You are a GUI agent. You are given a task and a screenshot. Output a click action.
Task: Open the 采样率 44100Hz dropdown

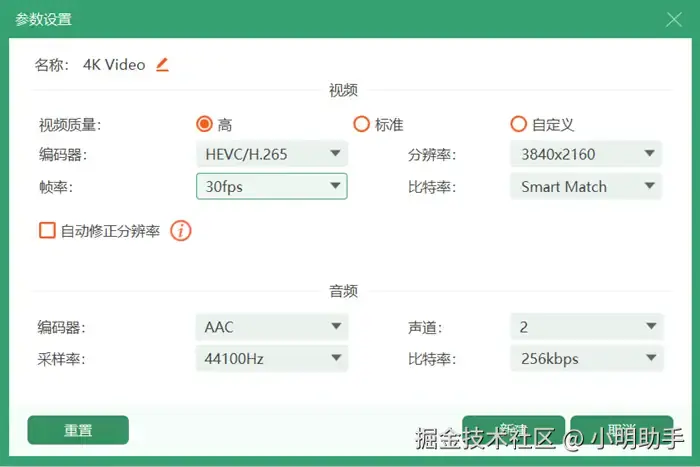(x=272, y=359)
